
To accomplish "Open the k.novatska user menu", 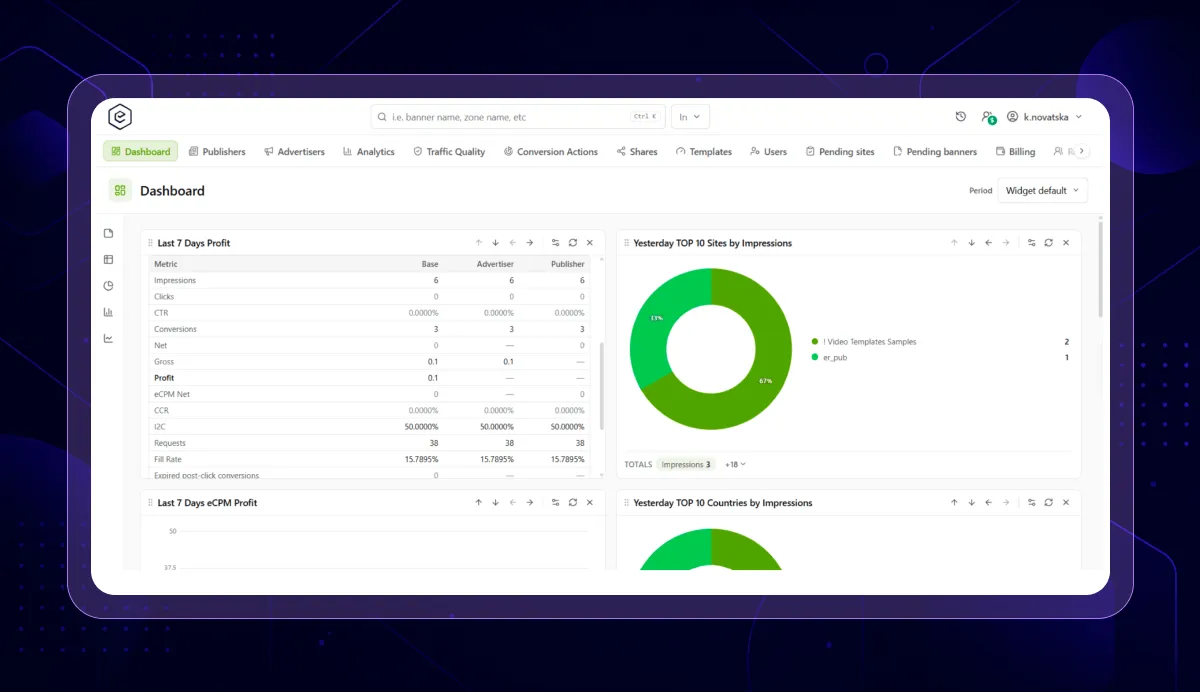I will (x=1044, y=117).
